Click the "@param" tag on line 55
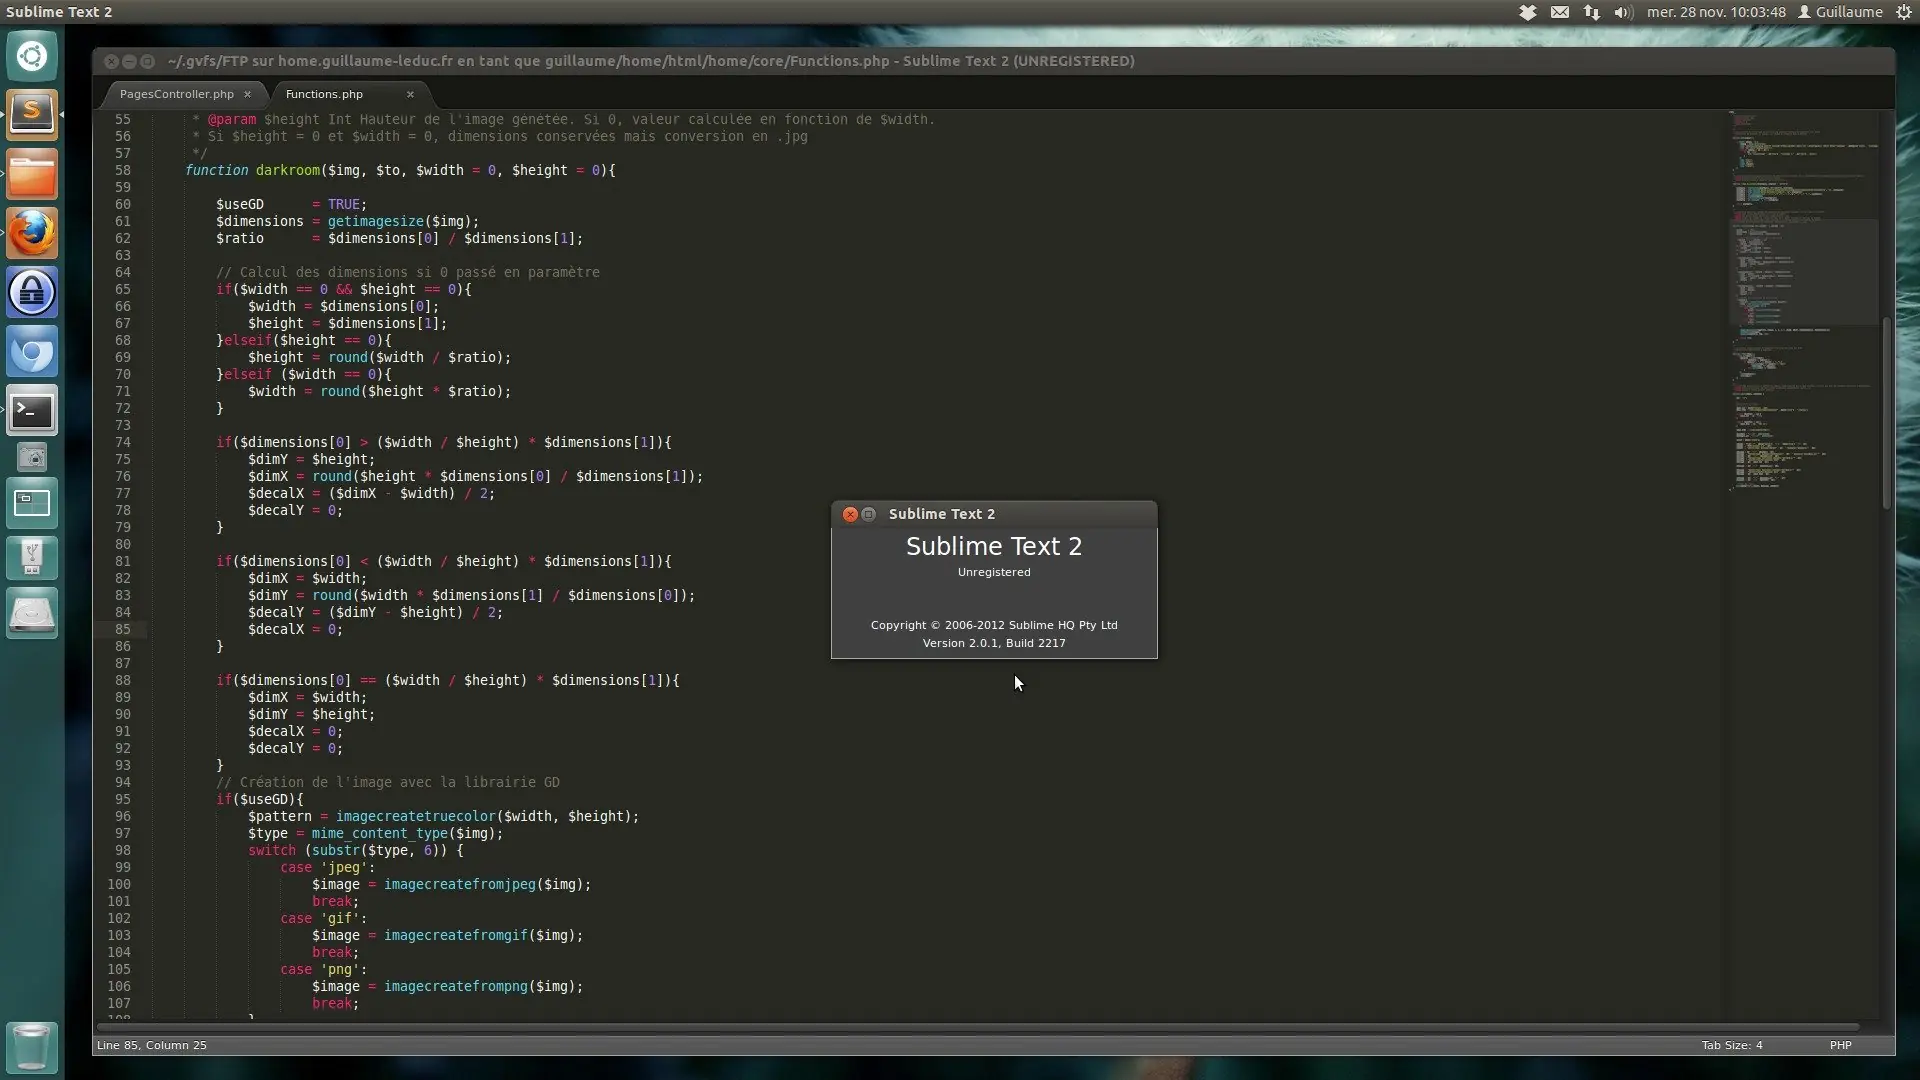The width and height of the screenshot is (1920, 1080). [x=232, y=119]
